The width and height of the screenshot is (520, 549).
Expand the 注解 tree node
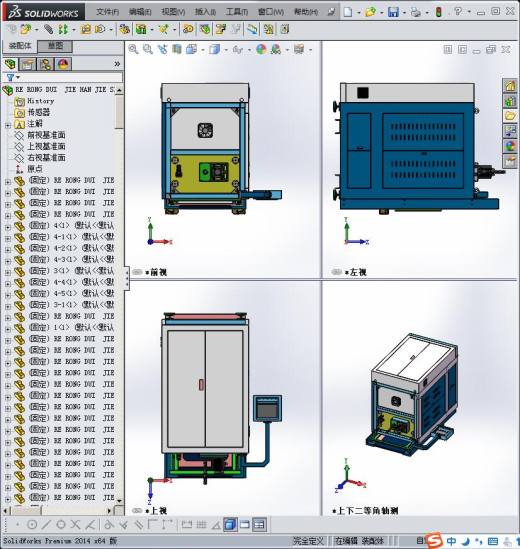pyautogui.click(x=8, y=125)
